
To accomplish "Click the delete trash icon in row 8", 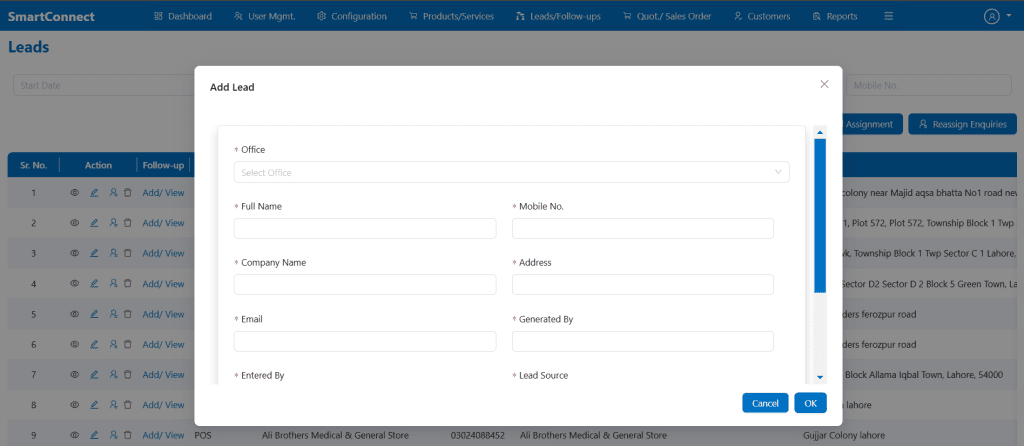I will [x=128, y=406].
